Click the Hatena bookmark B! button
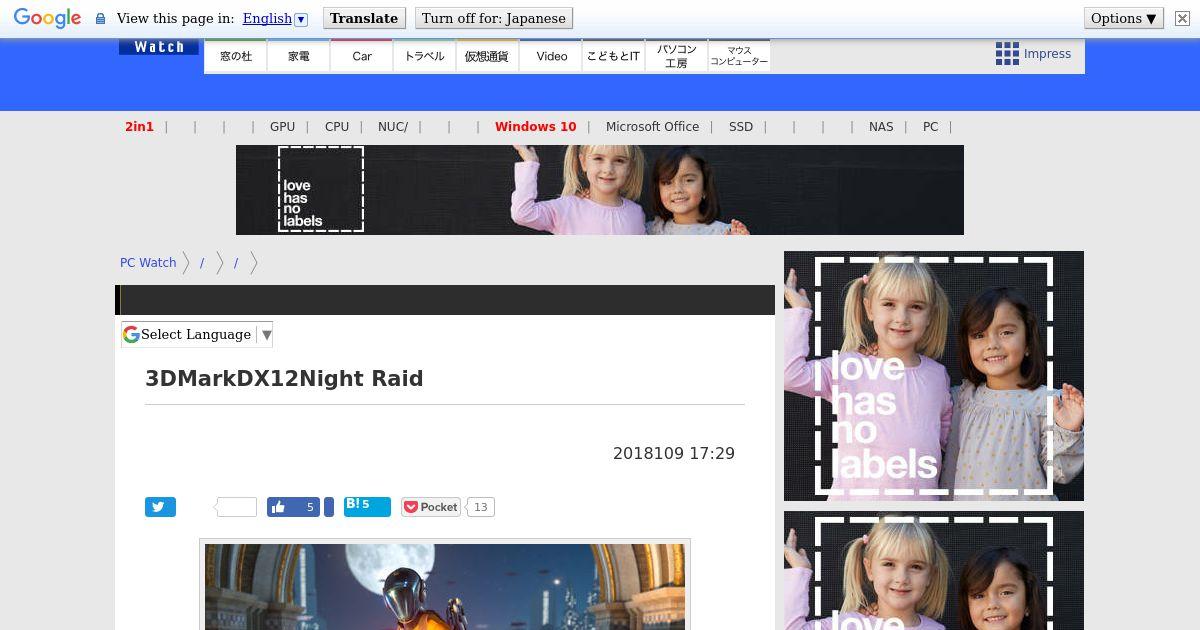Image resolution: width=1200 pixels, height=630 pixels. point(367,506)
